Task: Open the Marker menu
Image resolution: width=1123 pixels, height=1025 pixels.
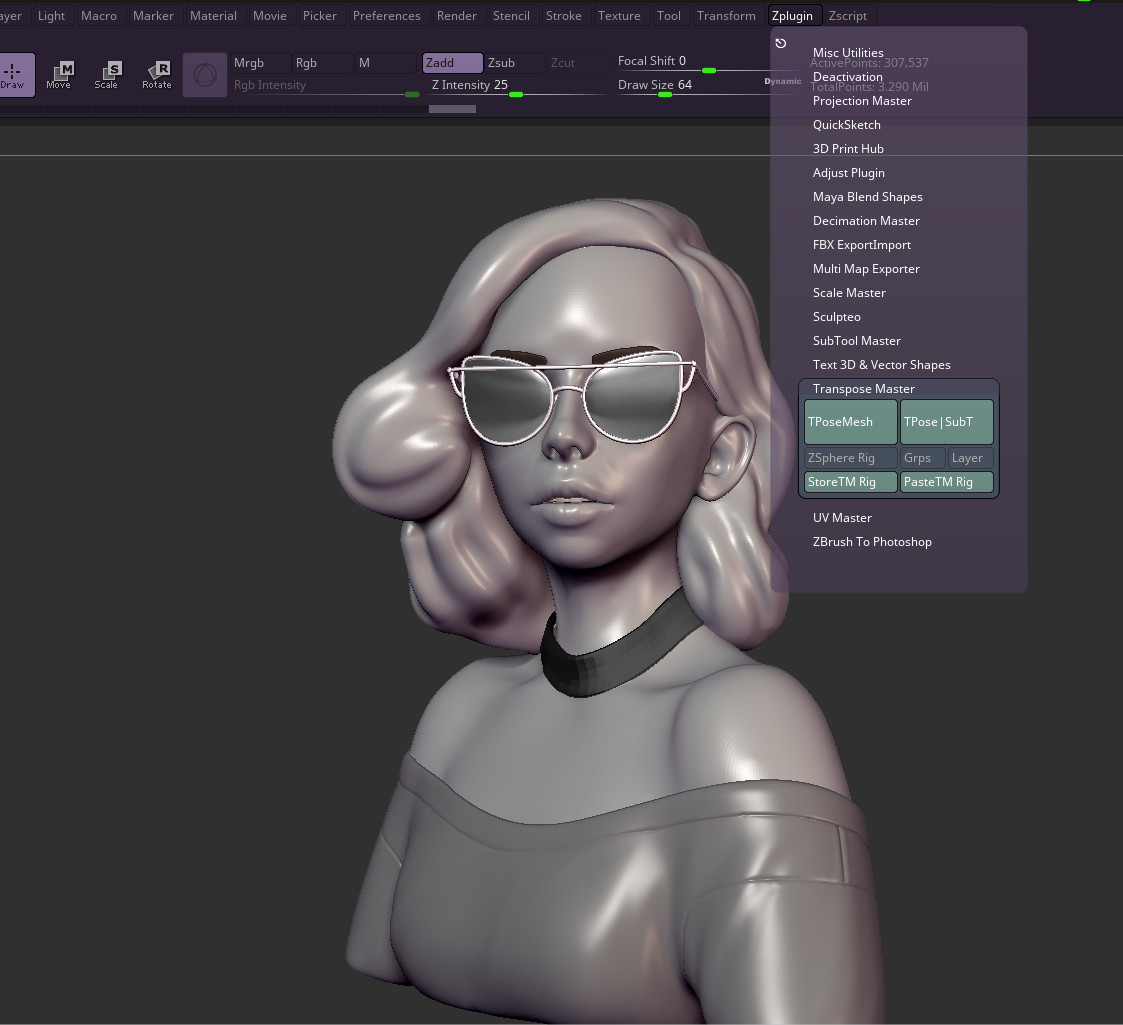Action: pyautogui.click(x=153, y=16)
